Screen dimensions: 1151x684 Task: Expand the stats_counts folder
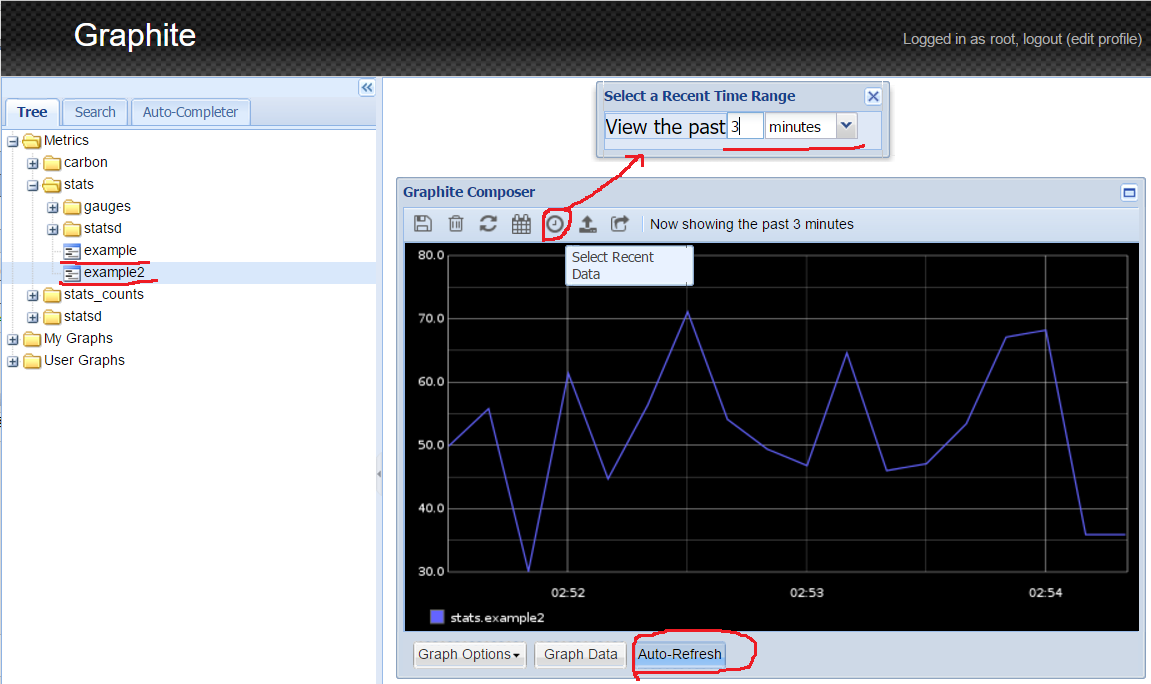[x=32, y=295]
